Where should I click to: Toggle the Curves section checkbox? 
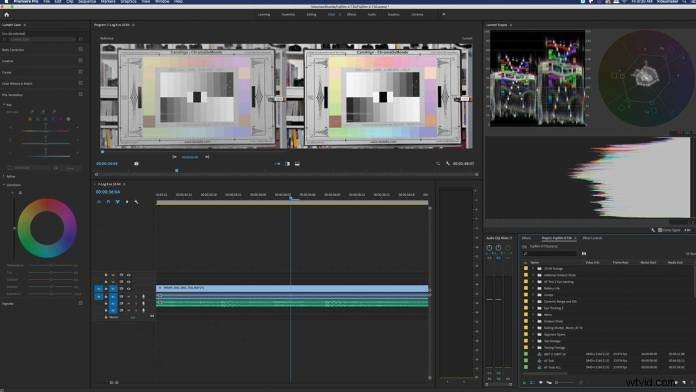[80, 71]
